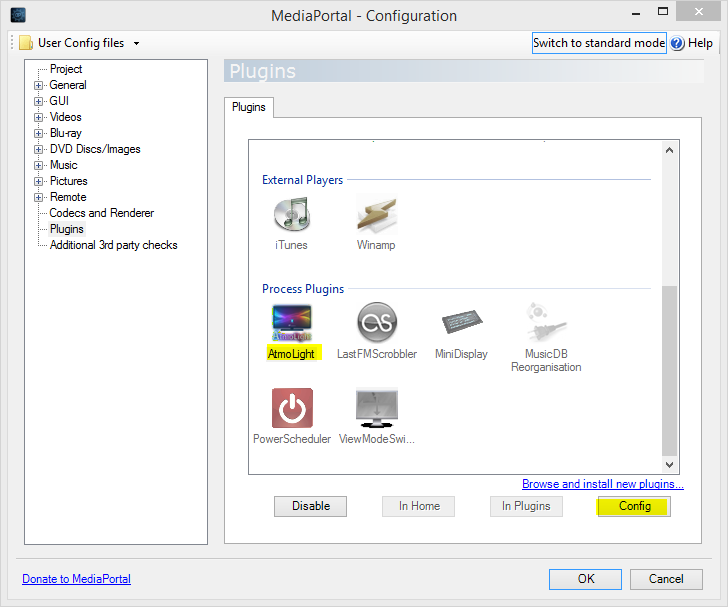Image resolution: width=728 pixels, height=607 pixels.
Task: Expand the Remote tree node
Action: 39,197
